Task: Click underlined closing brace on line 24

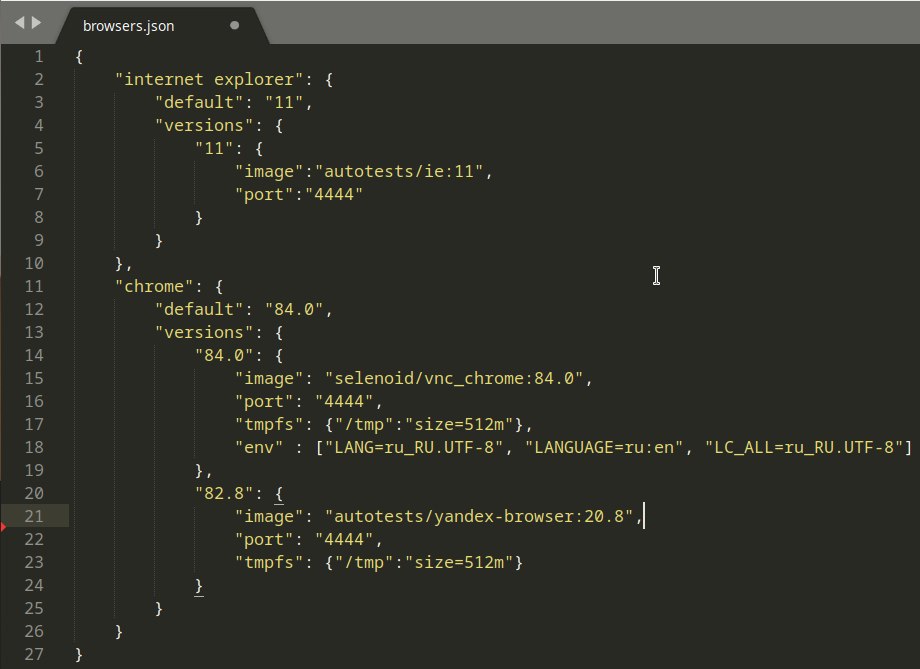Action: (199, 586)
